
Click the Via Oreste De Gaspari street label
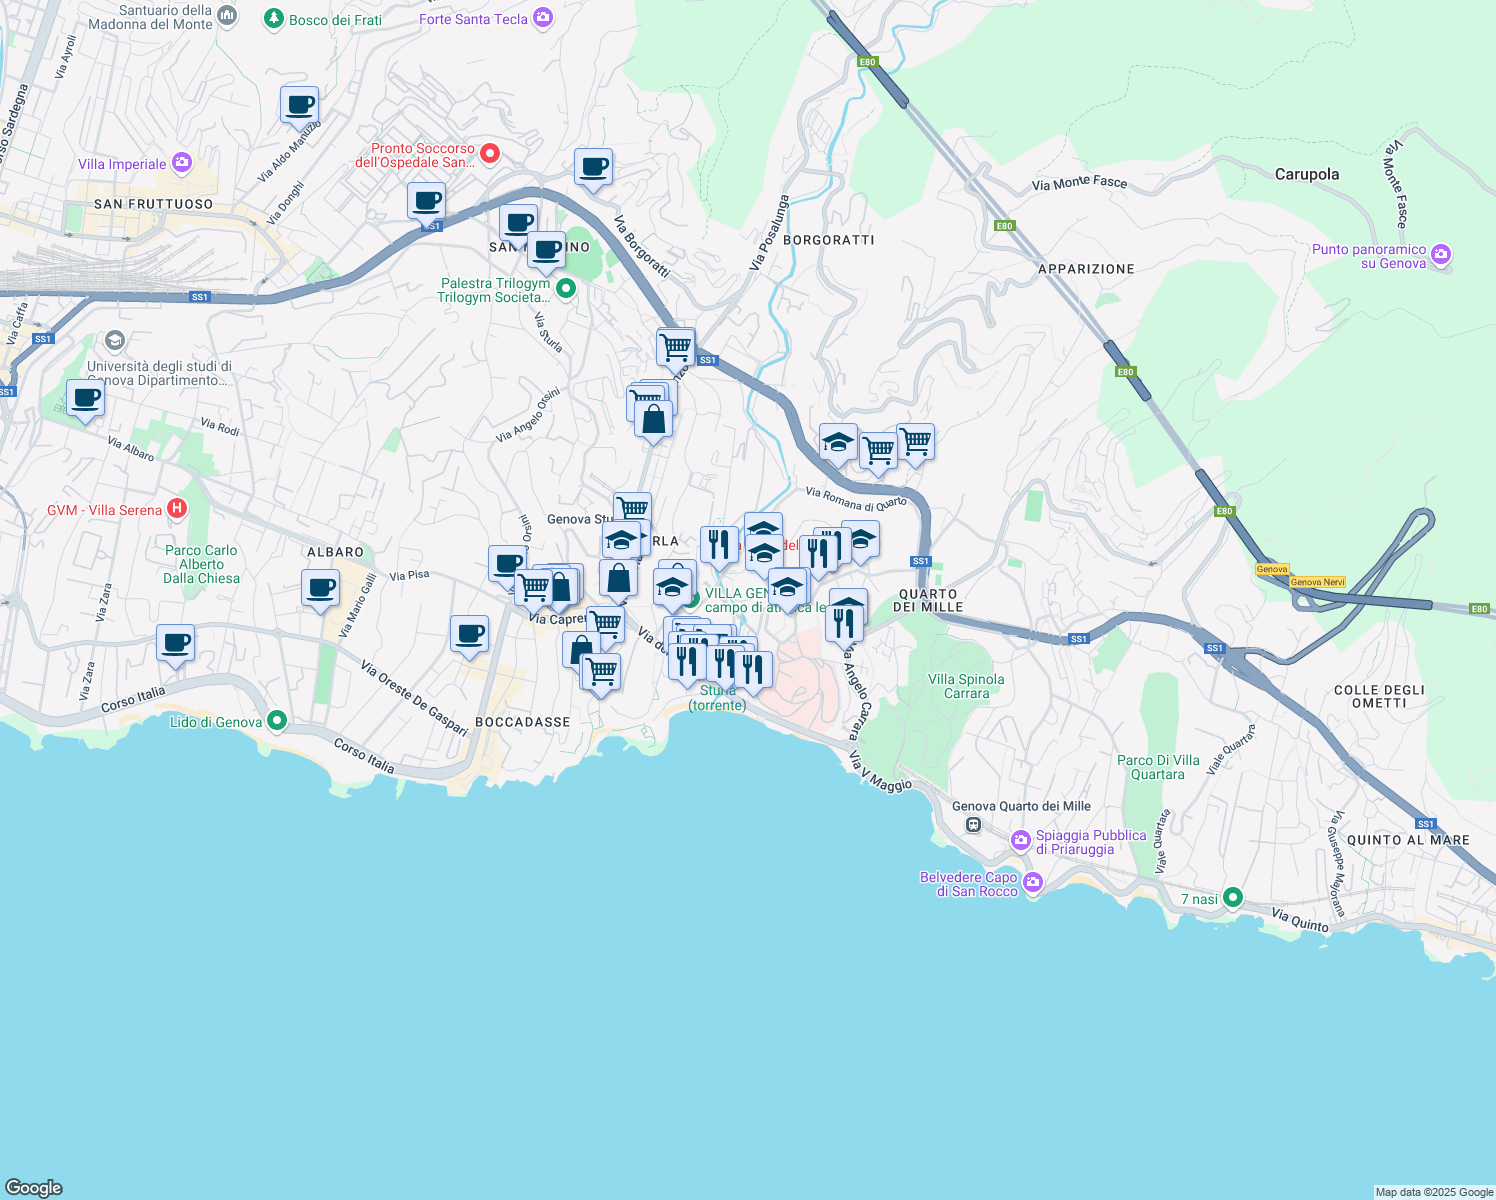point(414,699)
